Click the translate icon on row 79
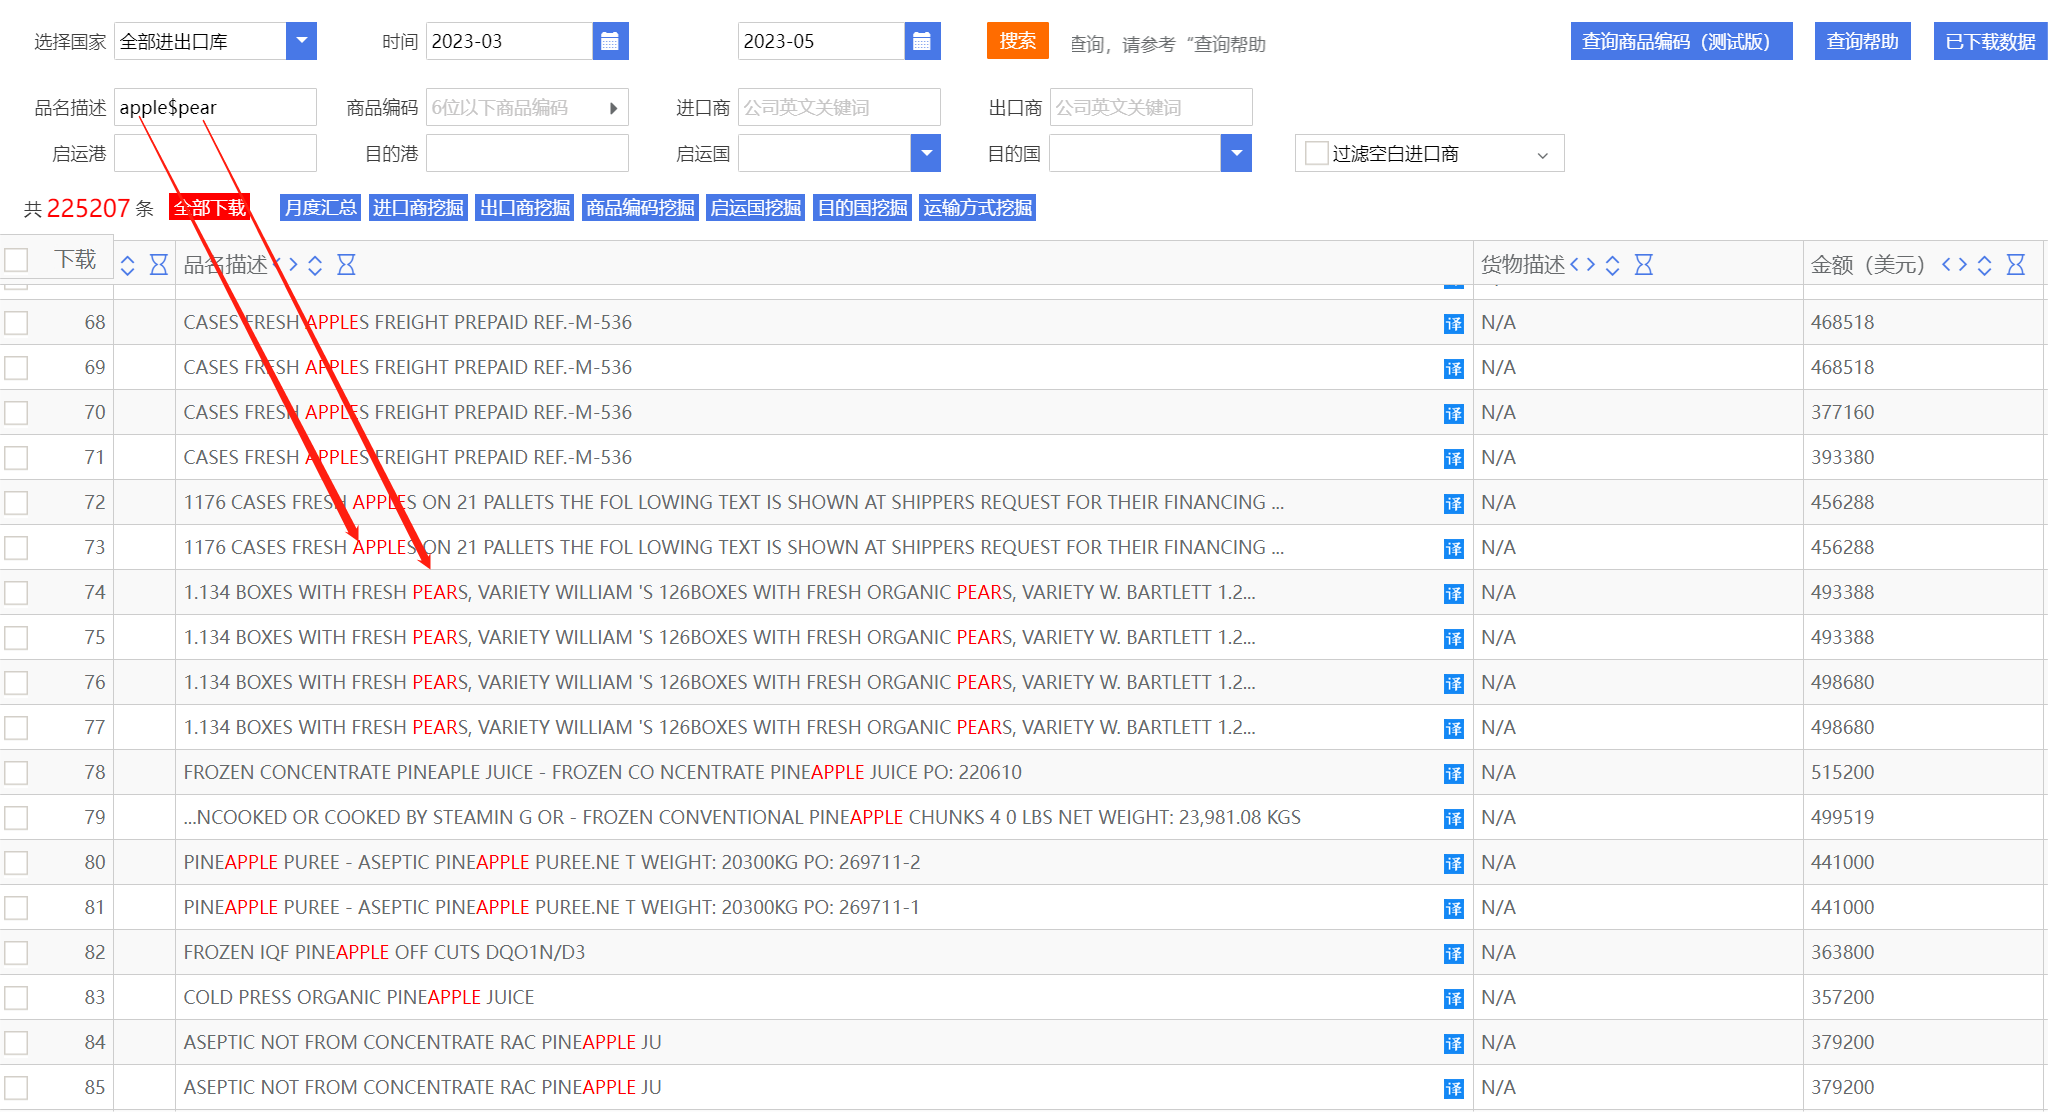This screenshot has height=1112, width=2048. click(x=1453, y=818)
